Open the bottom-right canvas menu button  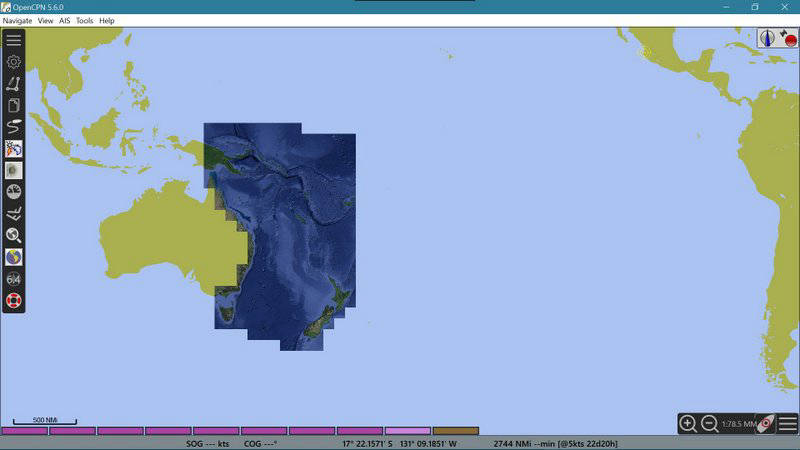point(788,423)
